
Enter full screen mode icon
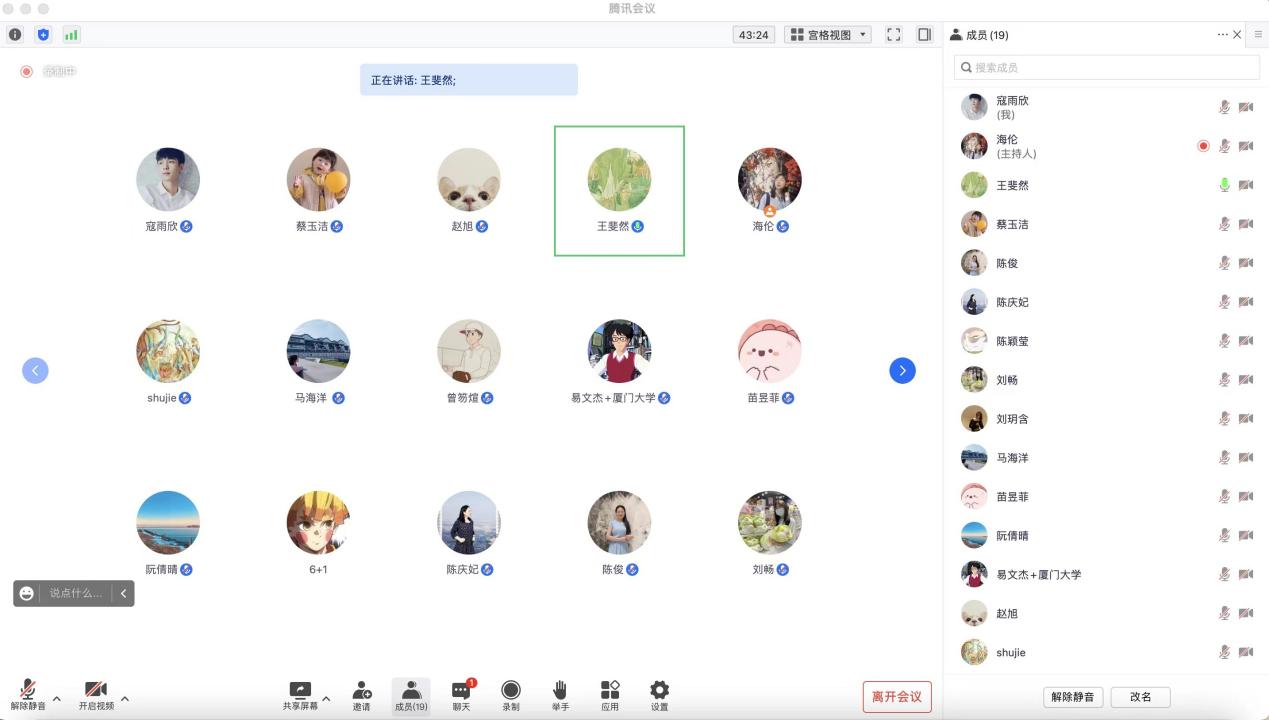[x=894, y=35]
